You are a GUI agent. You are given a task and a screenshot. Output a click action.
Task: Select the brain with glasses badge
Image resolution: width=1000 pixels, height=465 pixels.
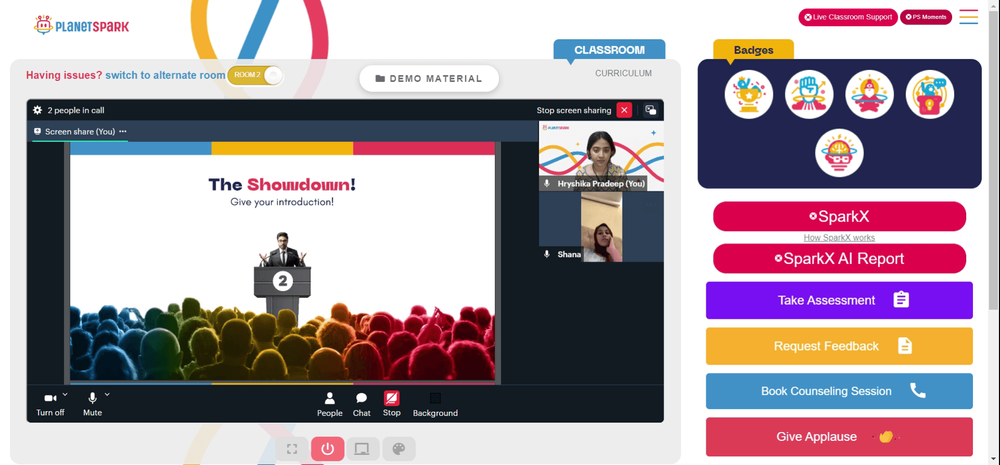pos(839,153)
